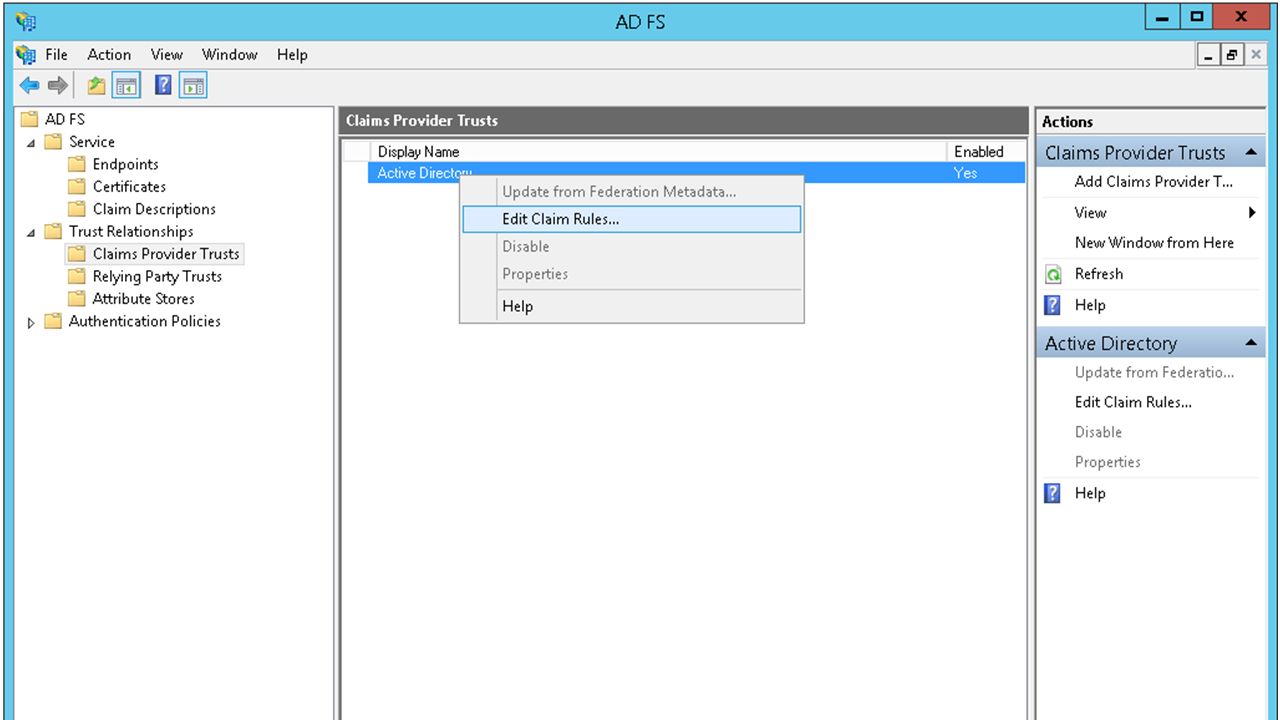Choose Edit Claim Rules in context menu
The width and height of the screenshot is (1280, 720).
(632, 219)
